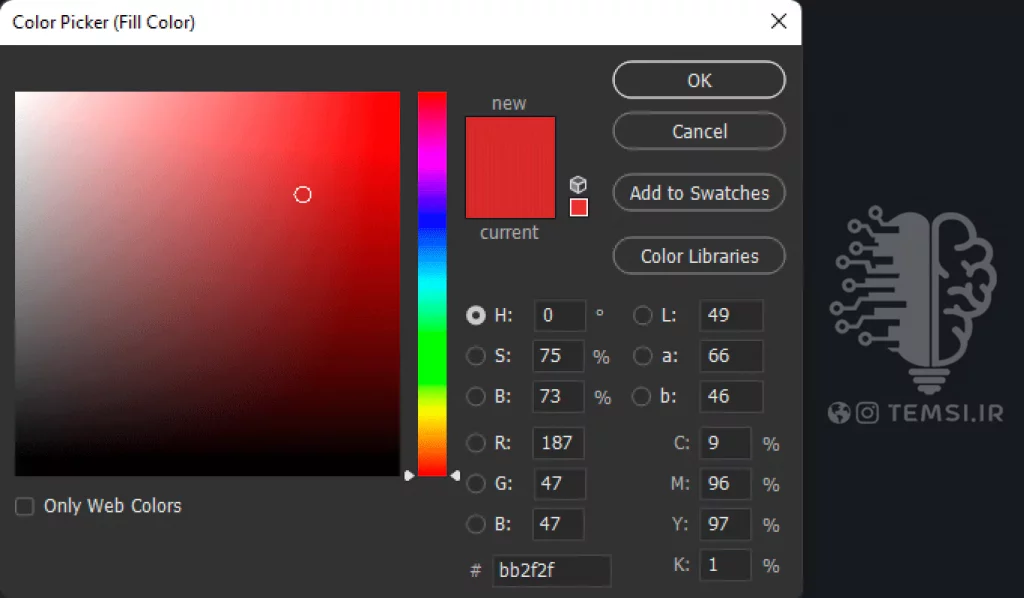
Task: Select the H hue radio button
Action: pos(476,315)
